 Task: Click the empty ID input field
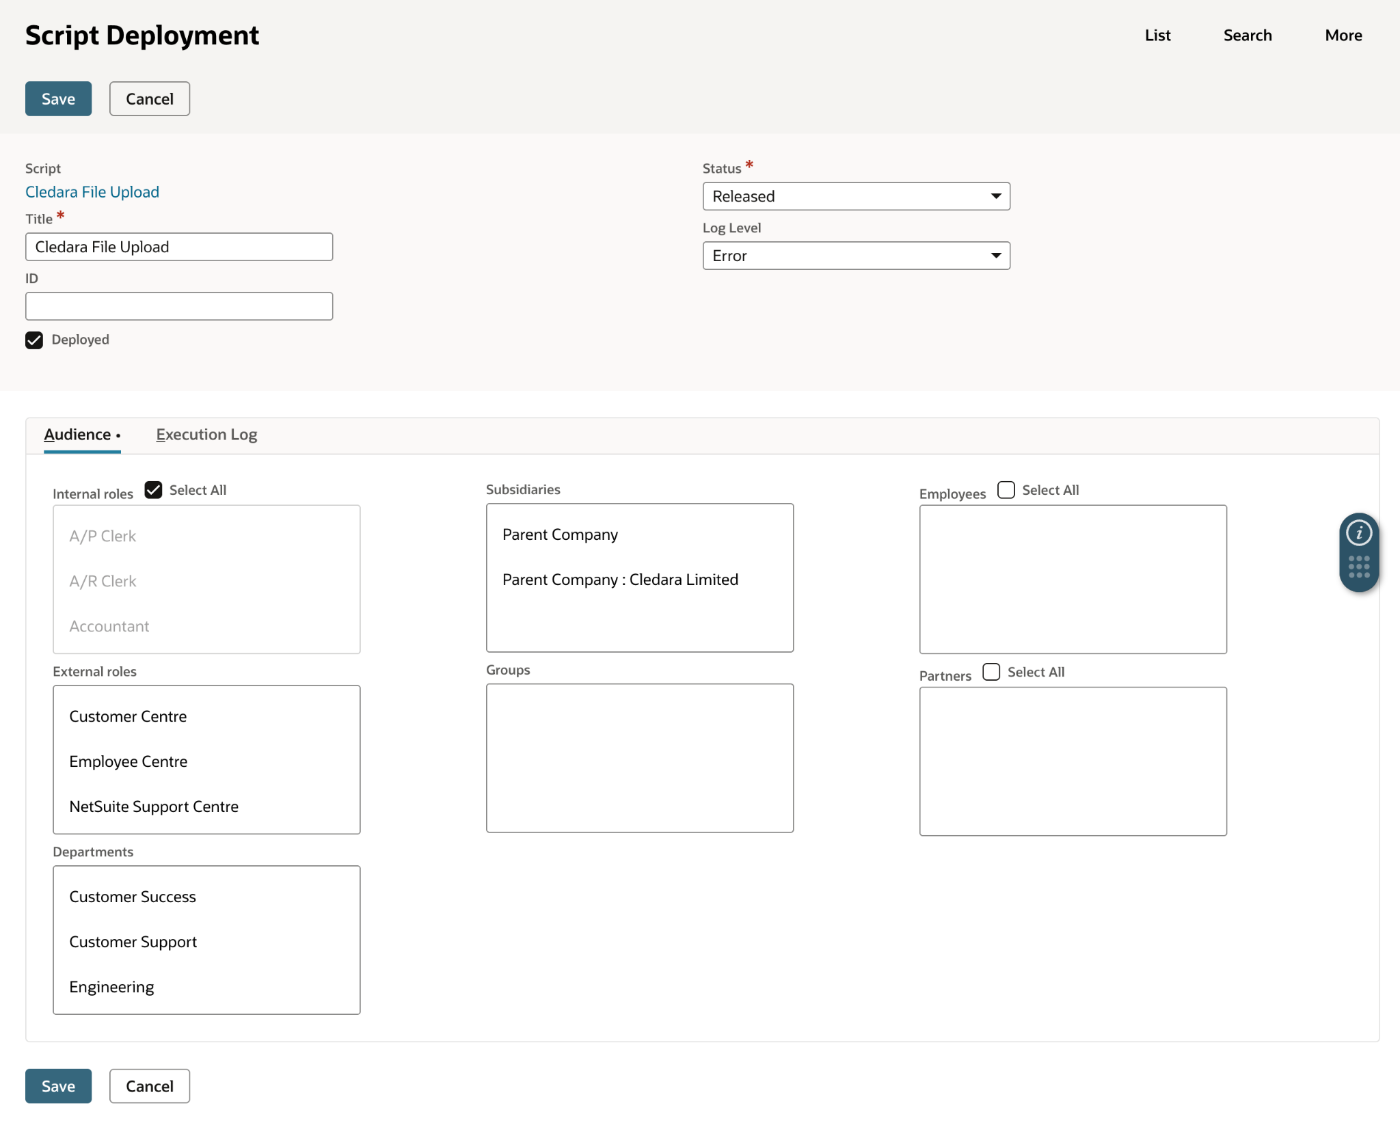[179, 306]
